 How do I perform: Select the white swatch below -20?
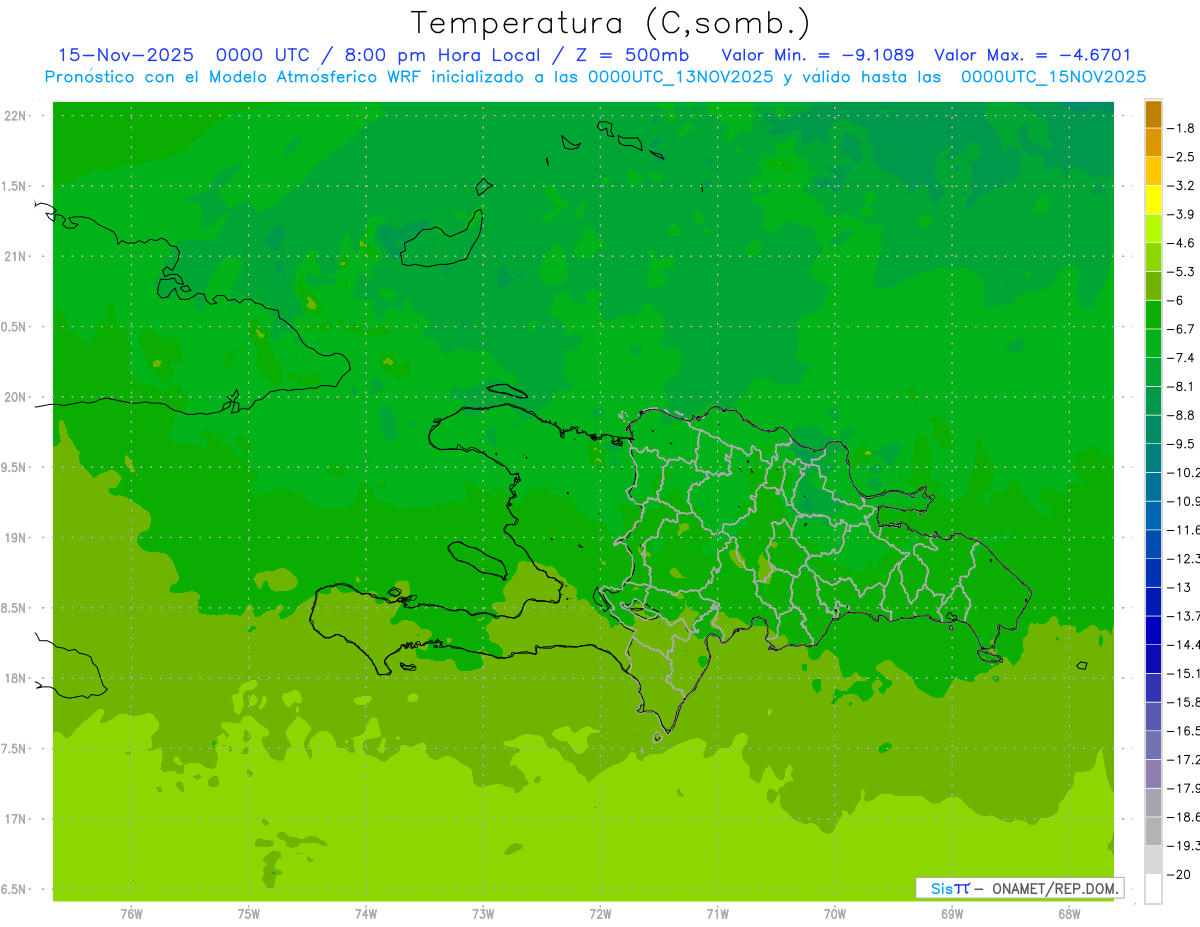coord(1153,889)
